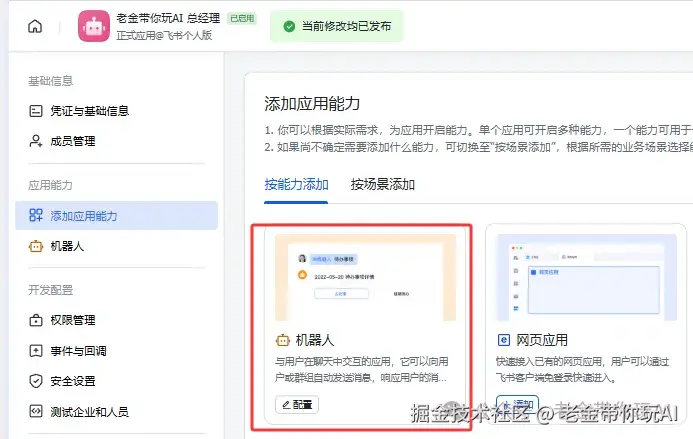This screenshot has height=439, width=693.
Task: Select 机器人 robot icon in sidebar
Action: (x=36, y=246)
